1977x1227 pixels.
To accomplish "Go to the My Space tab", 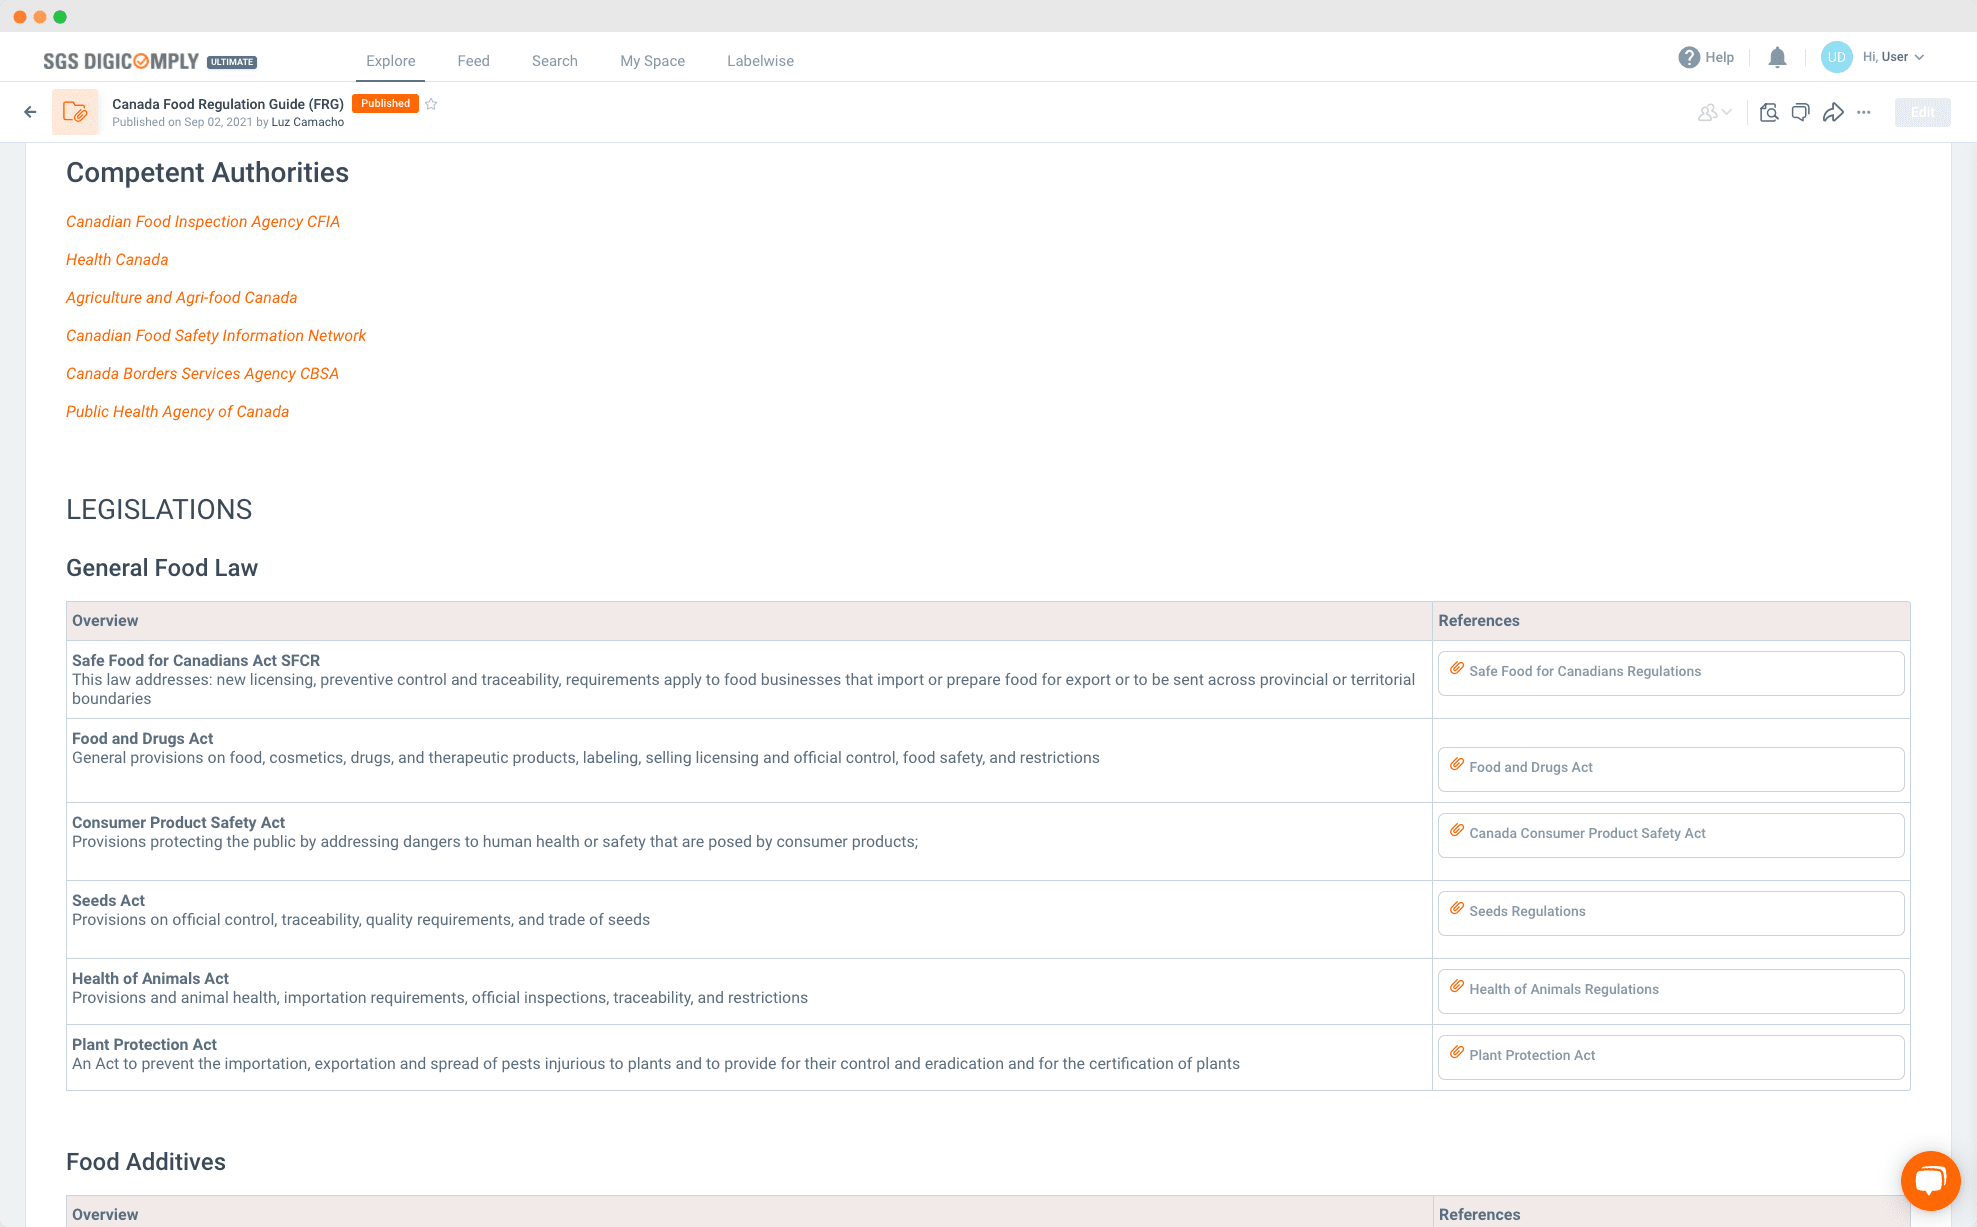I will click(652, 61).
